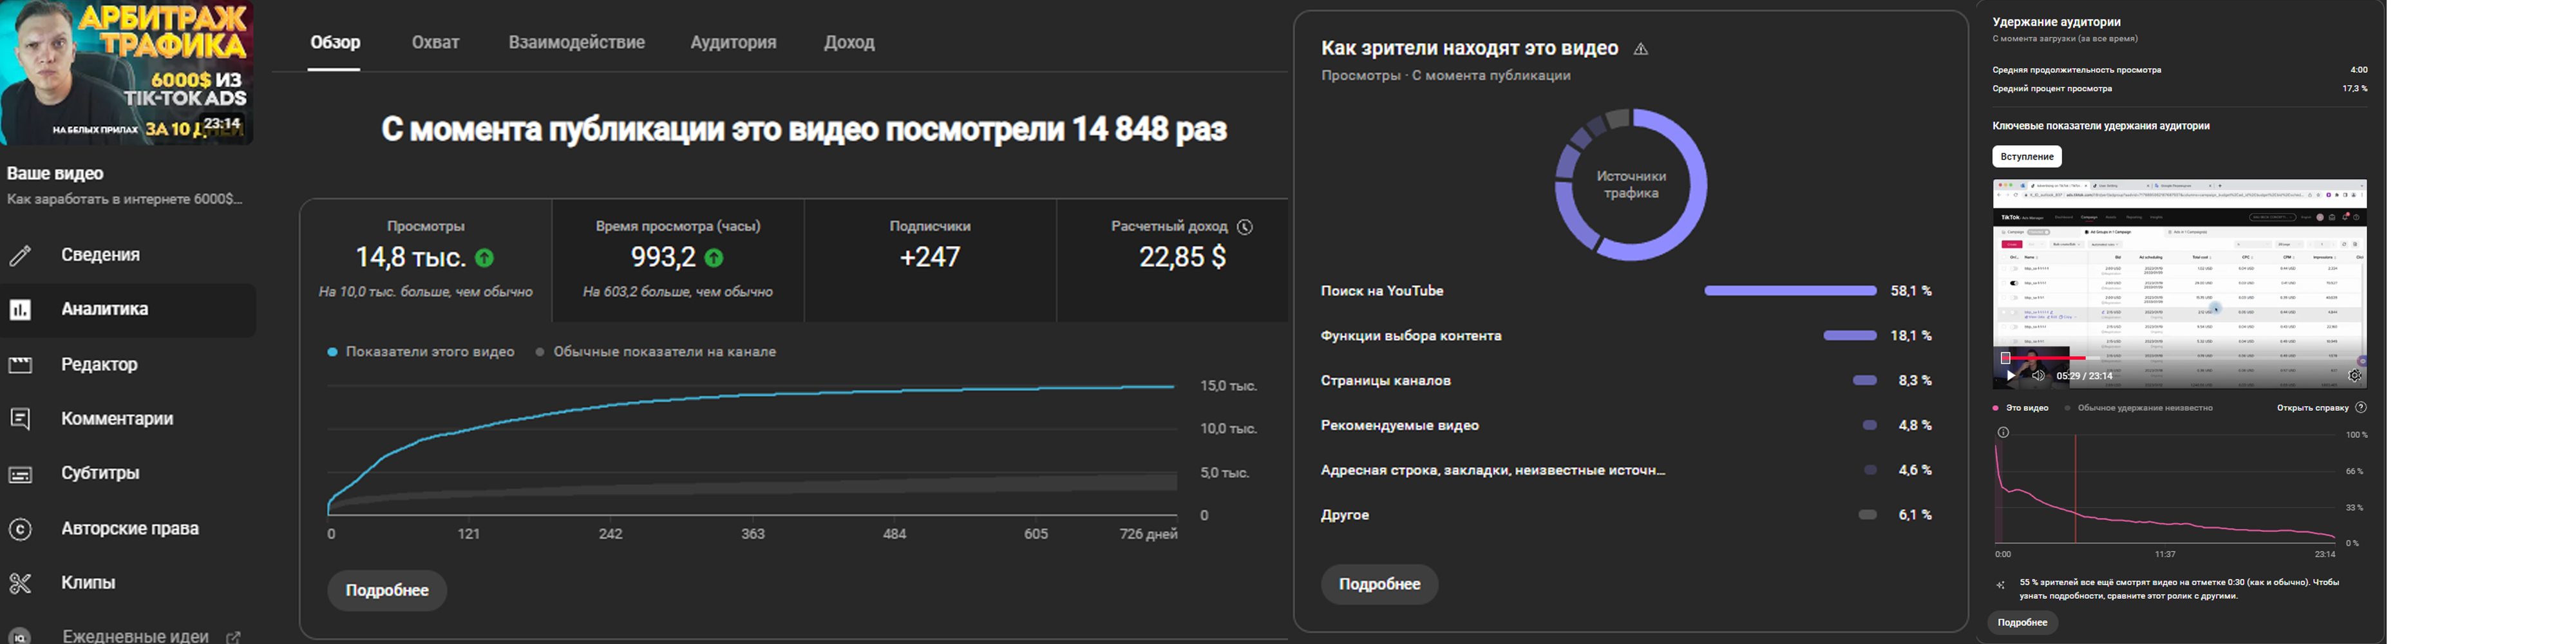Click the Клипы scissors icon
This screenshot has height=644, width=2576.
pyautogui.click(x=20, y=583)
